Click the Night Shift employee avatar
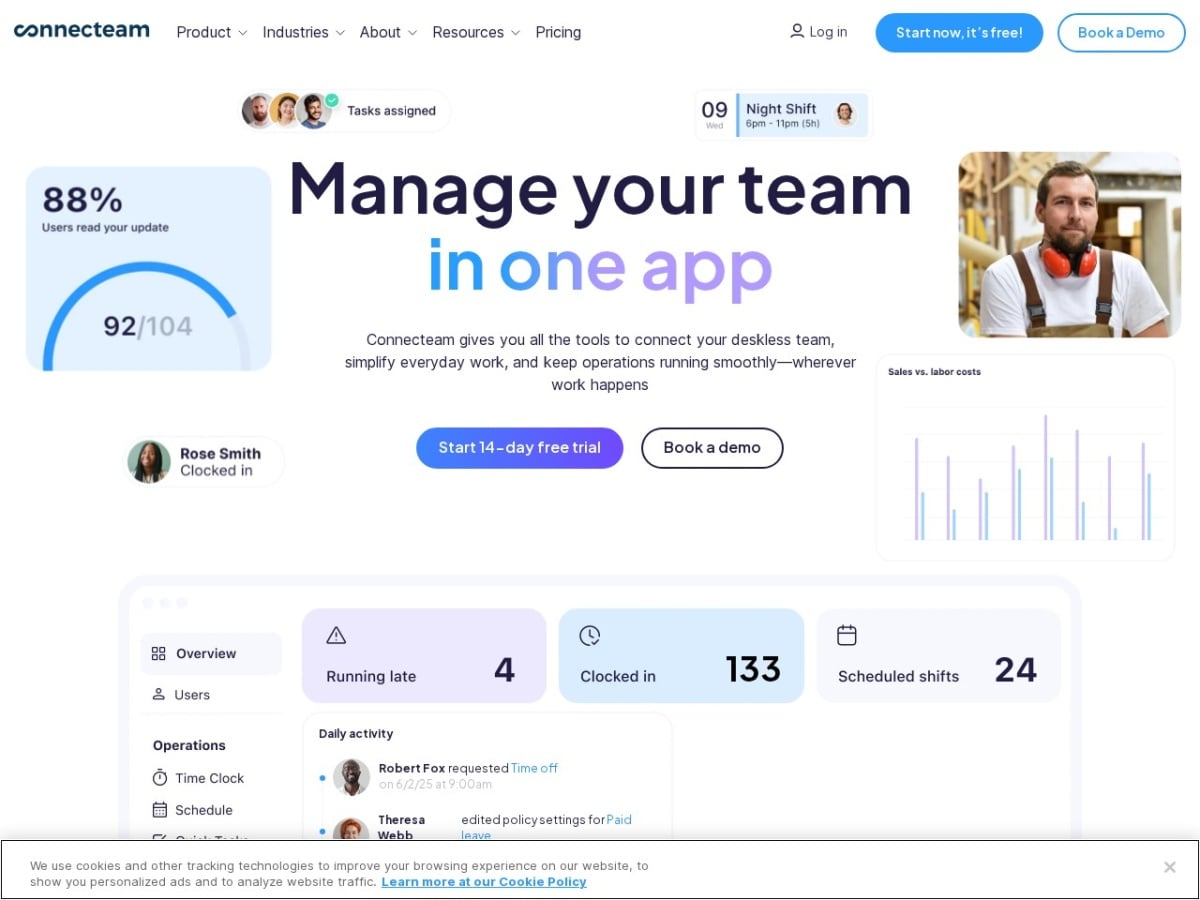The width and height of the screenshot is (1200, 900). pos(845,114)
